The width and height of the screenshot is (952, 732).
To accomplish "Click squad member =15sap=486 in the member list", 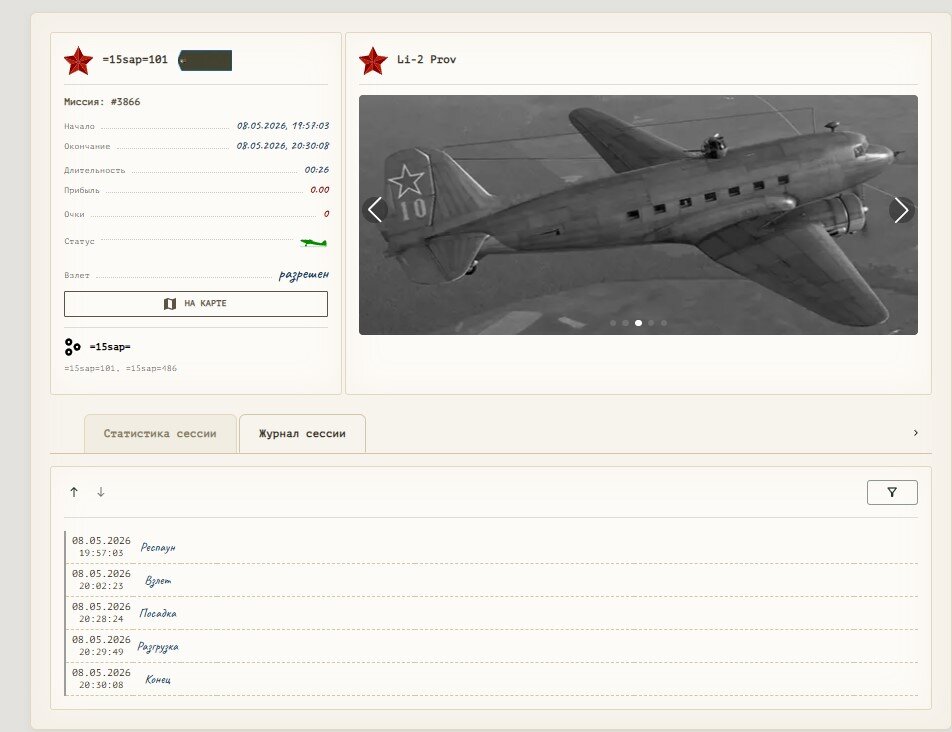I will click(151, 368).
